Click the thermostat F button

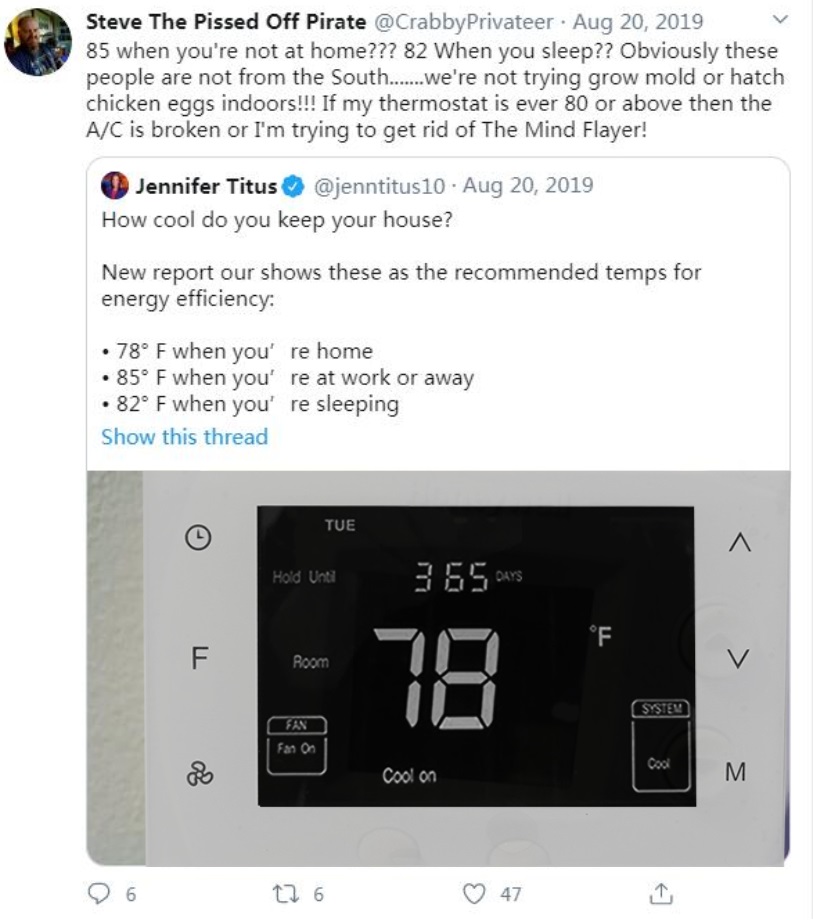coord(199,658)
